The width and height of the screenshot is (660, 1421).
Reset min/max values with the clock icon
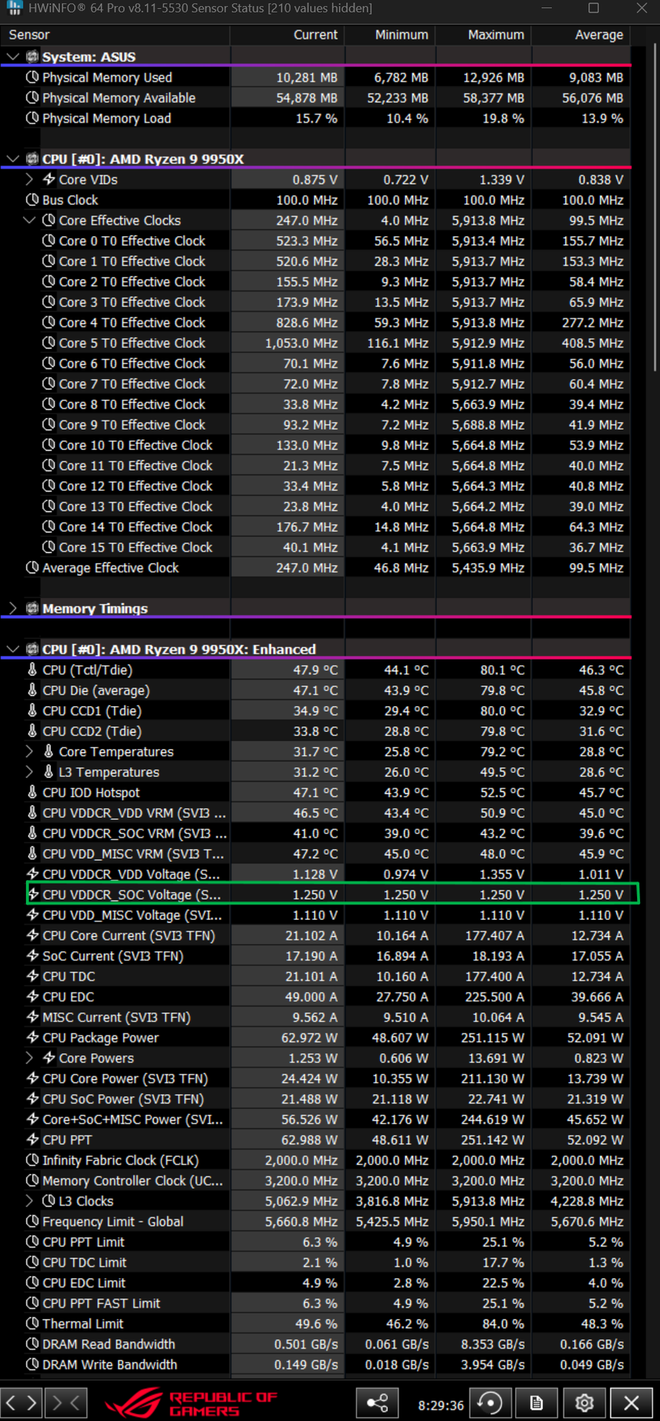[490, 1402]
